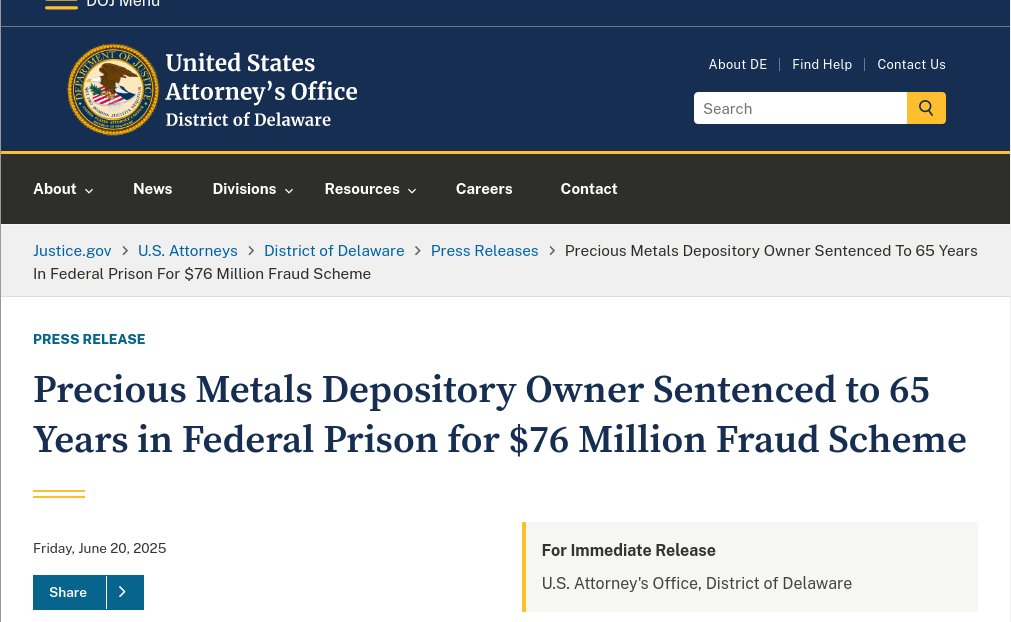Click inside the Search text field

point(800,108)
